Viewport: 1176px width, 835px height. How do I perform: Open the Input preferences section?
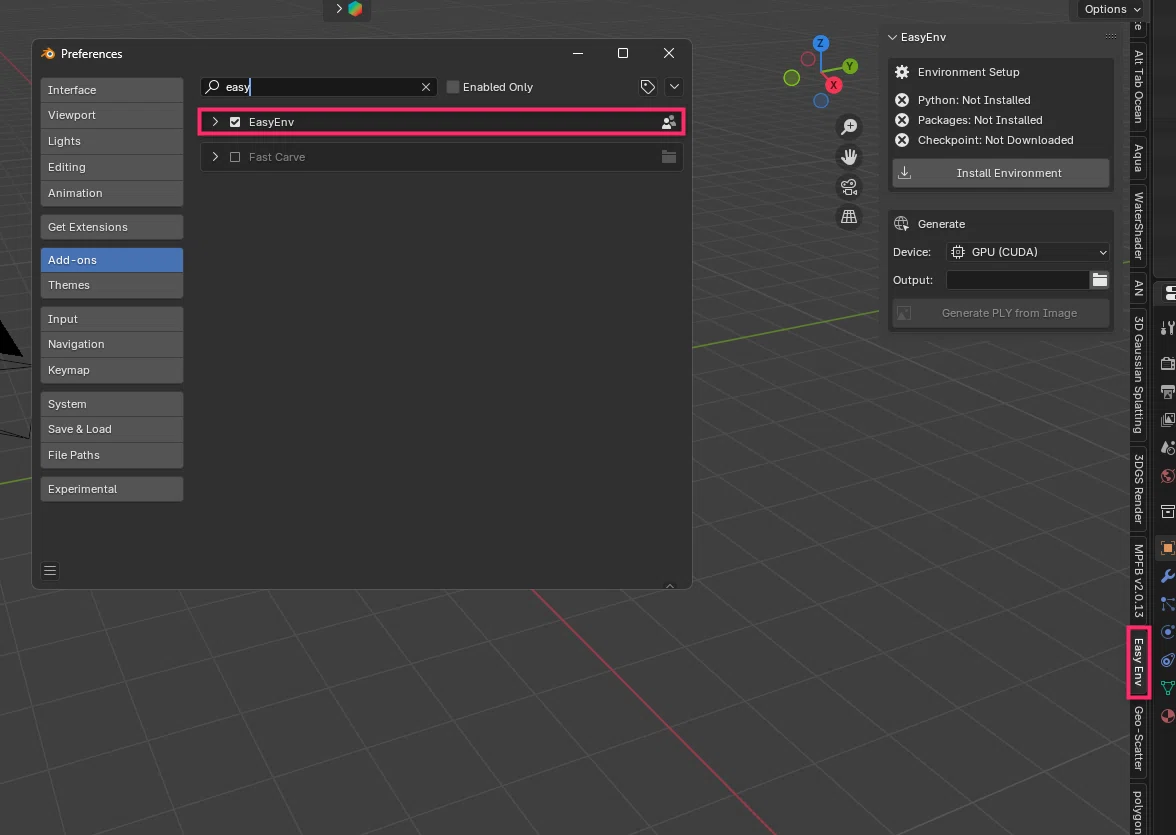point(112,319)
